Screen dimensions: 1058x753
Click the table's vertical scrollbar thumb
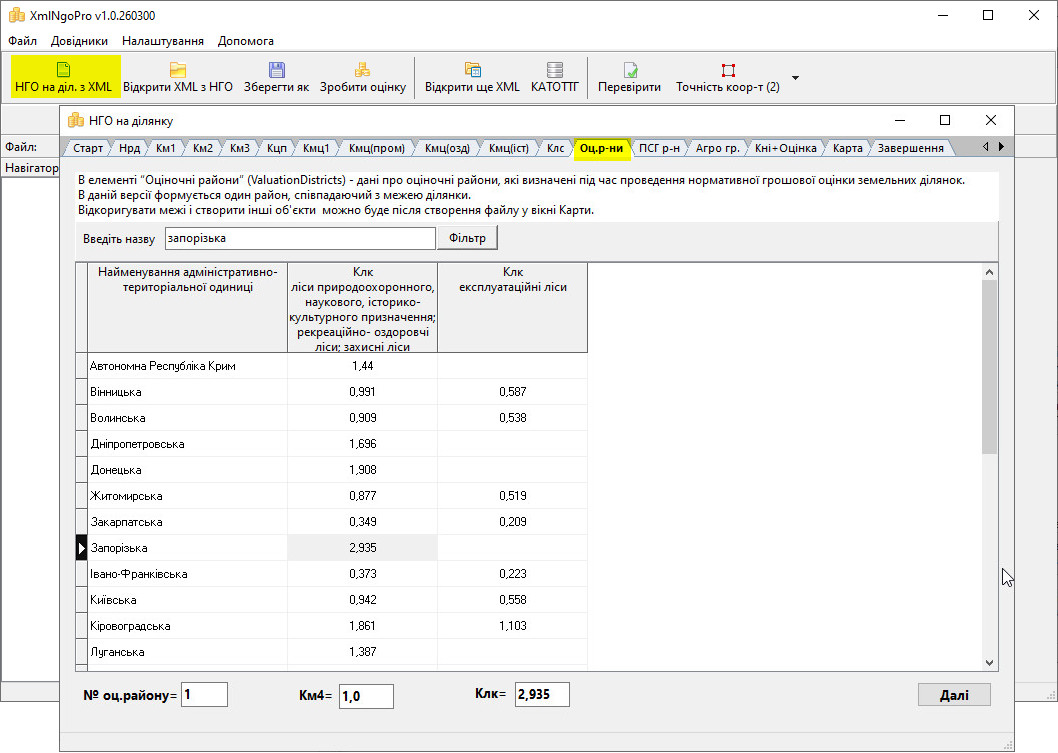(x=989, y=366)
